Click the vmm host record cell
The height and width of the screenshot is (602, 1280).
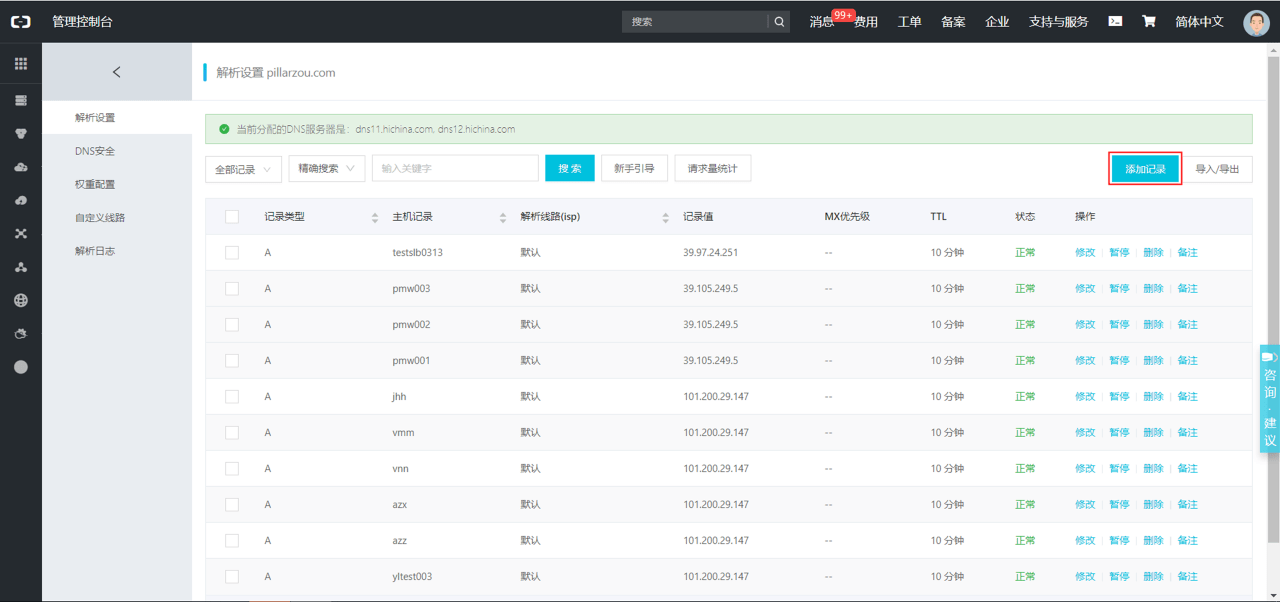(403, 433)
